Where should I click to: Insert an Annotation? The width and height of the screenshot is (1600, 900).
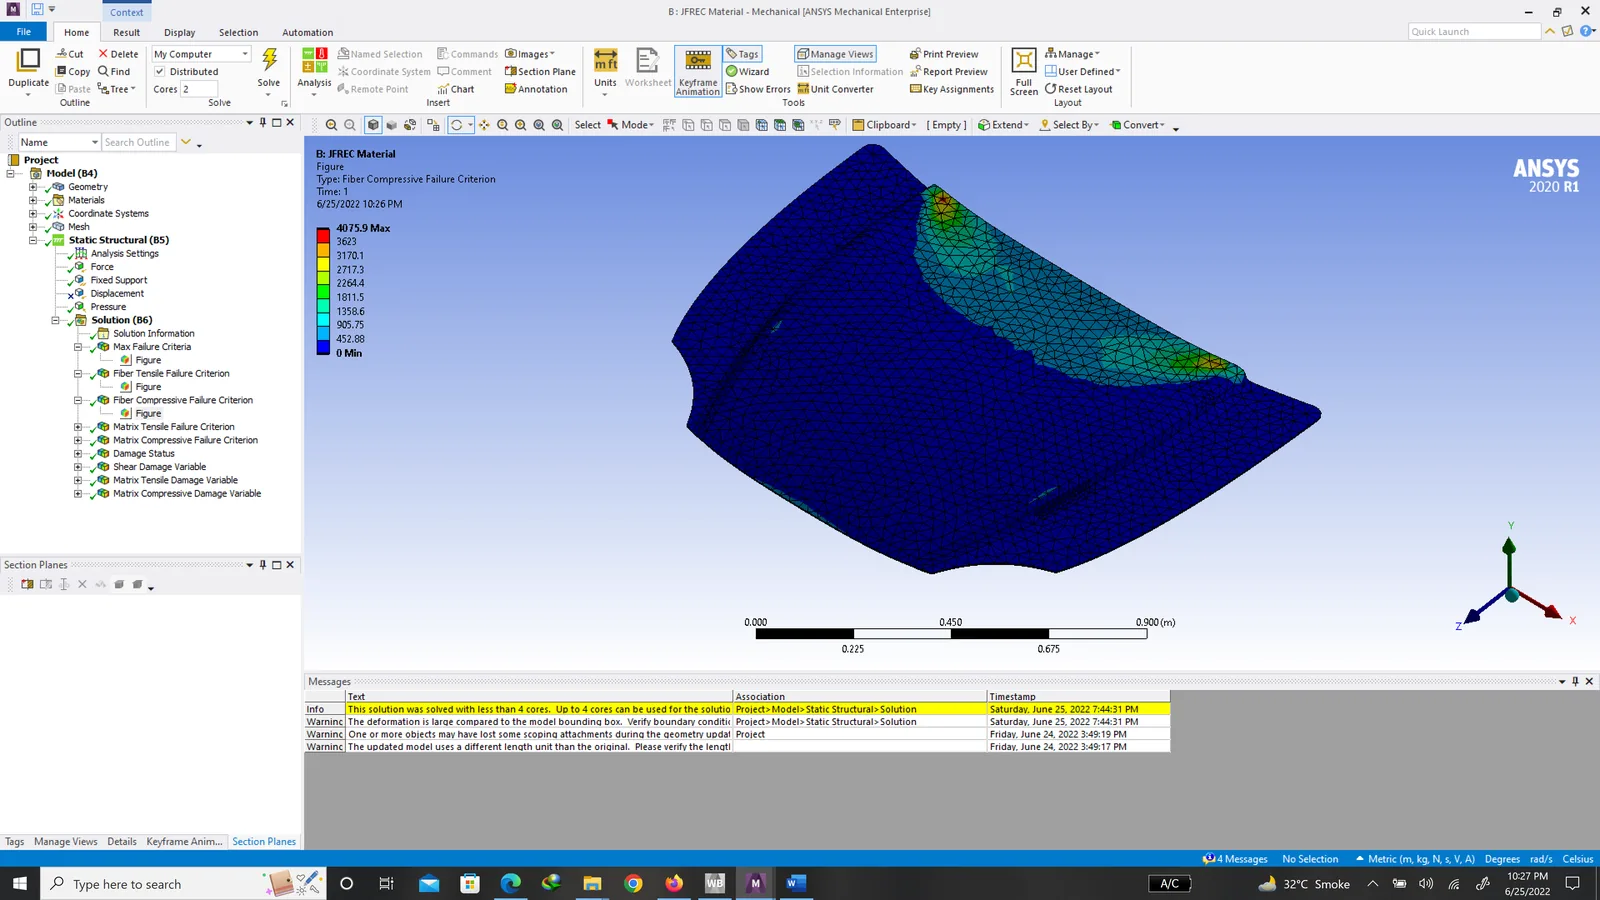[536, 89]
